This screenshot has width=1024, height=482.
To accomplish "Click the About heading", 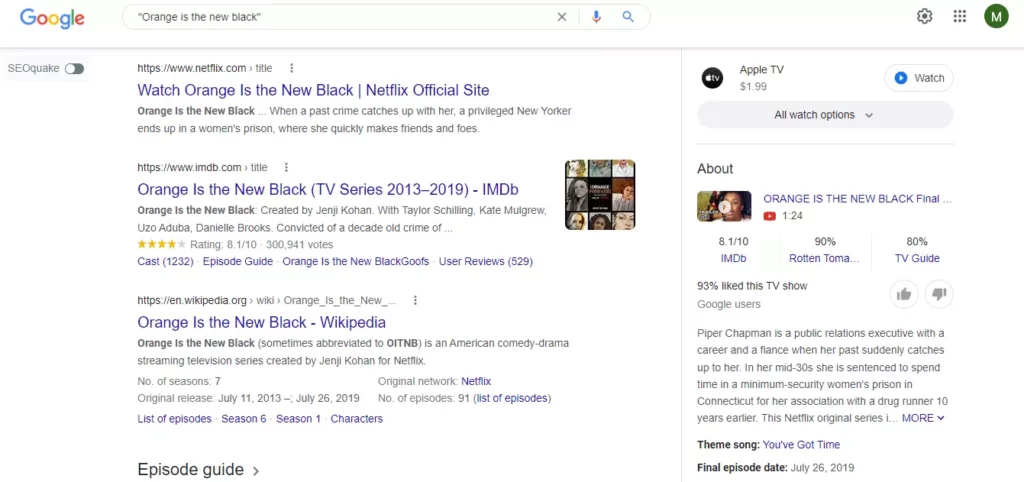I will 715,169.
